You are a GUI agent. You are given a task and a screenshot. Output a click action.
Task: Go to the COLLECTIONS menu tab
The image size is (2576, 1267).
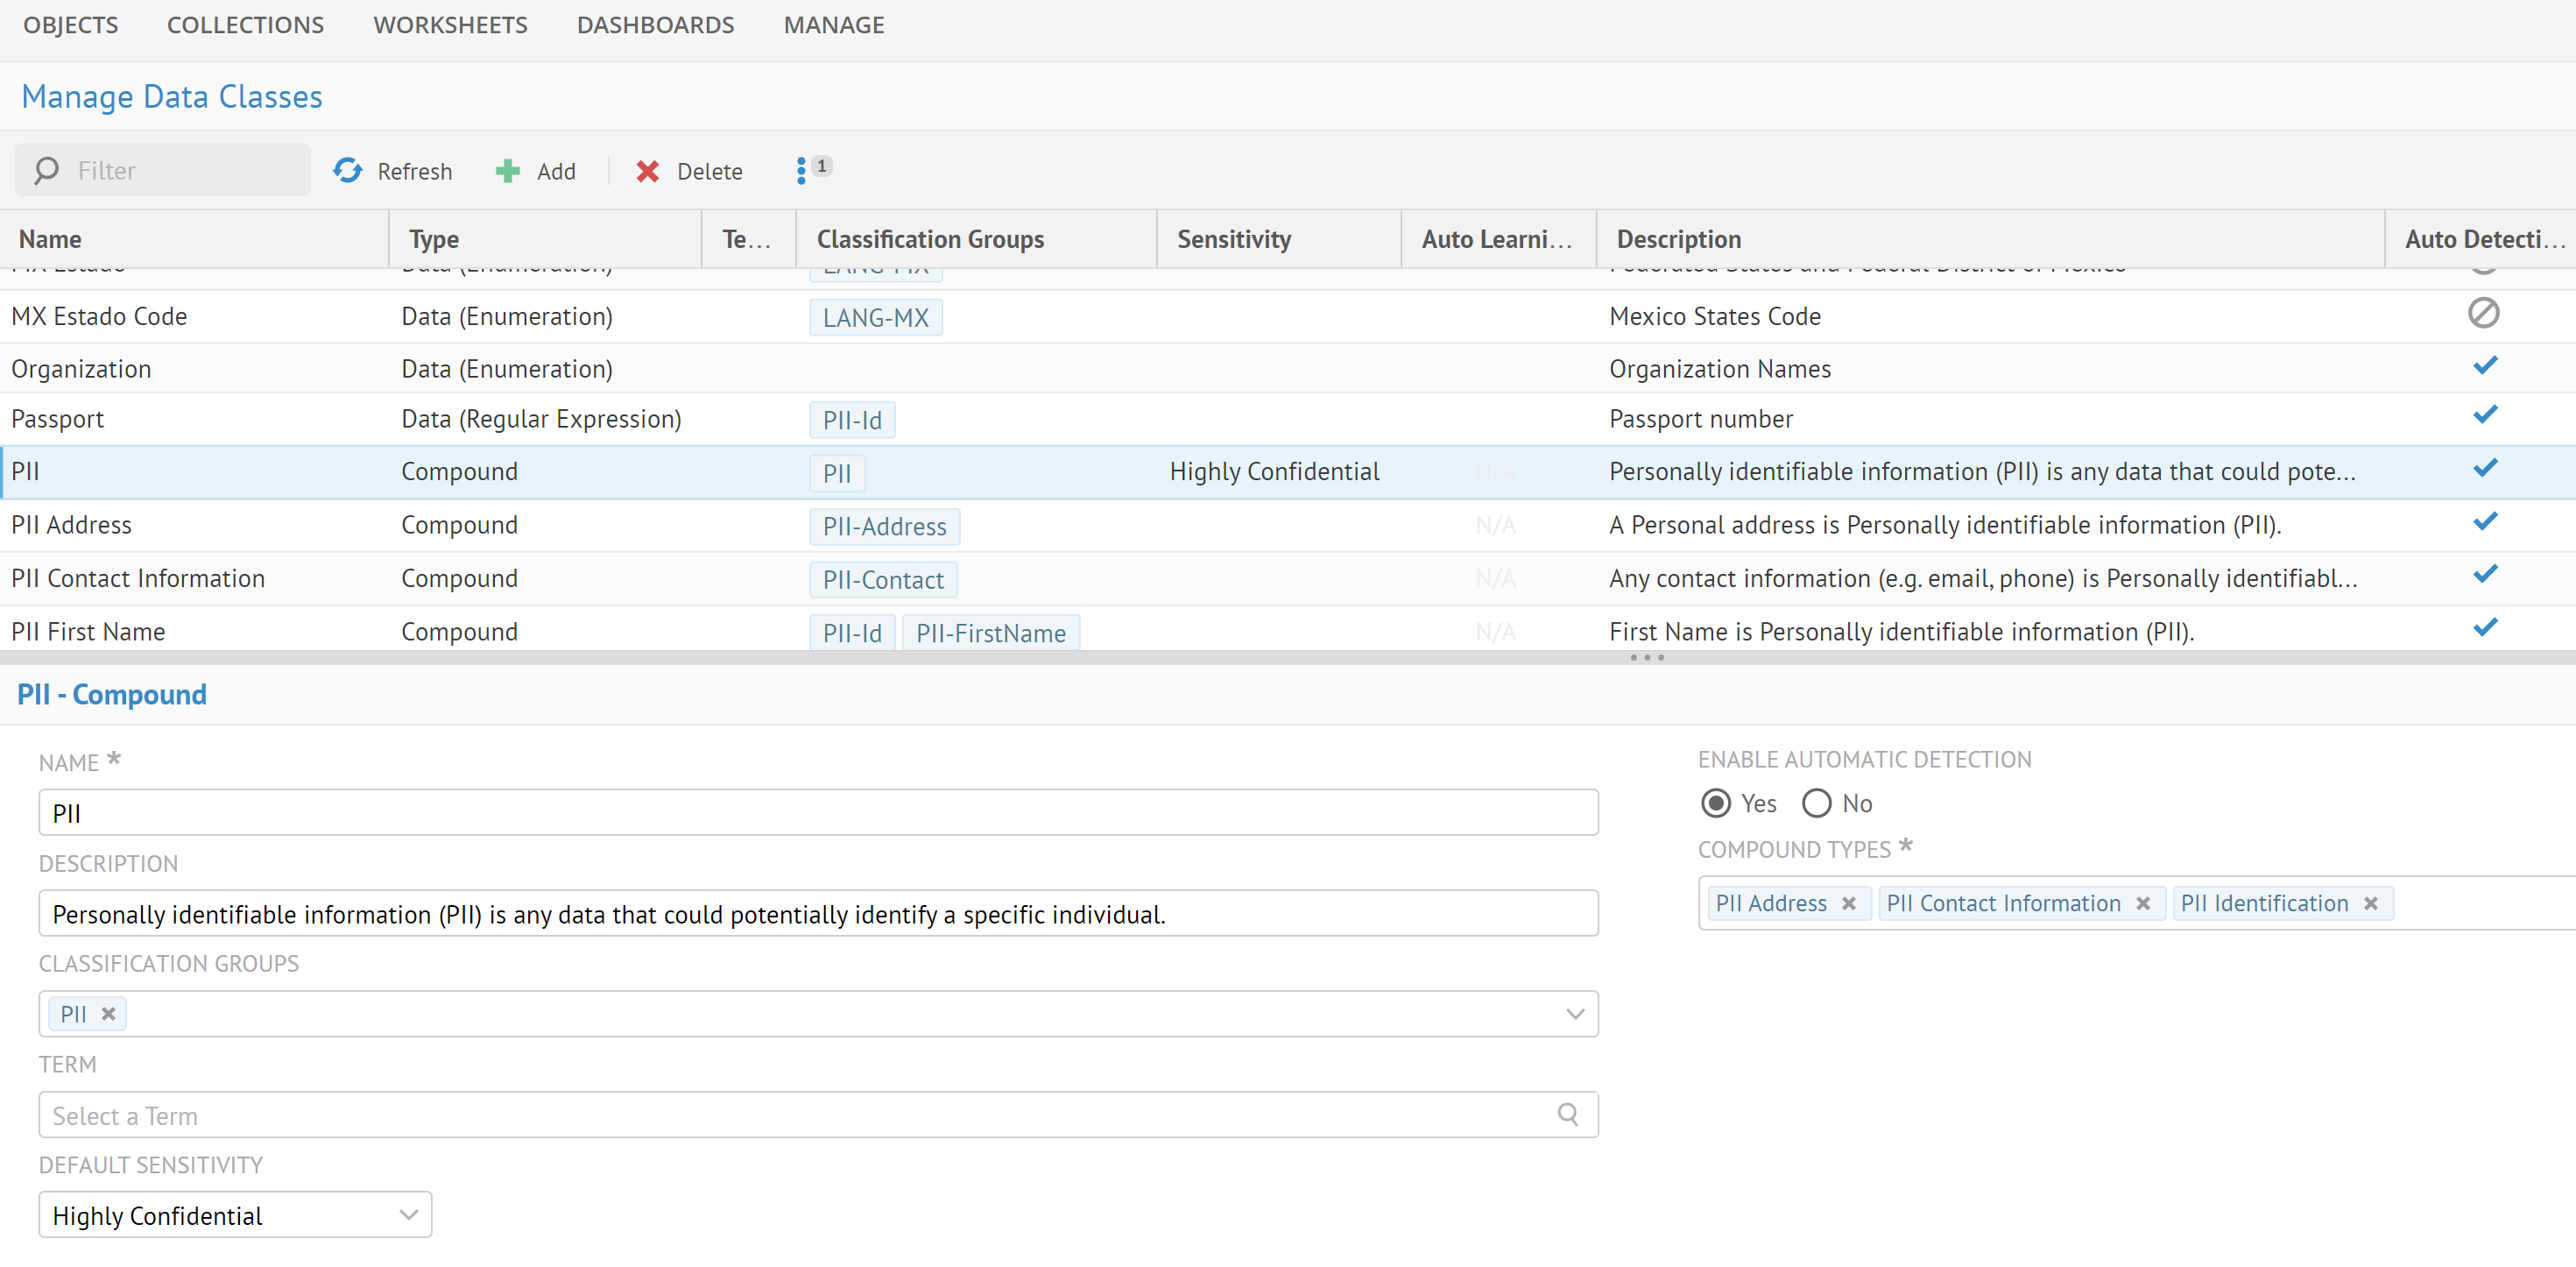(x=245, y=25)
